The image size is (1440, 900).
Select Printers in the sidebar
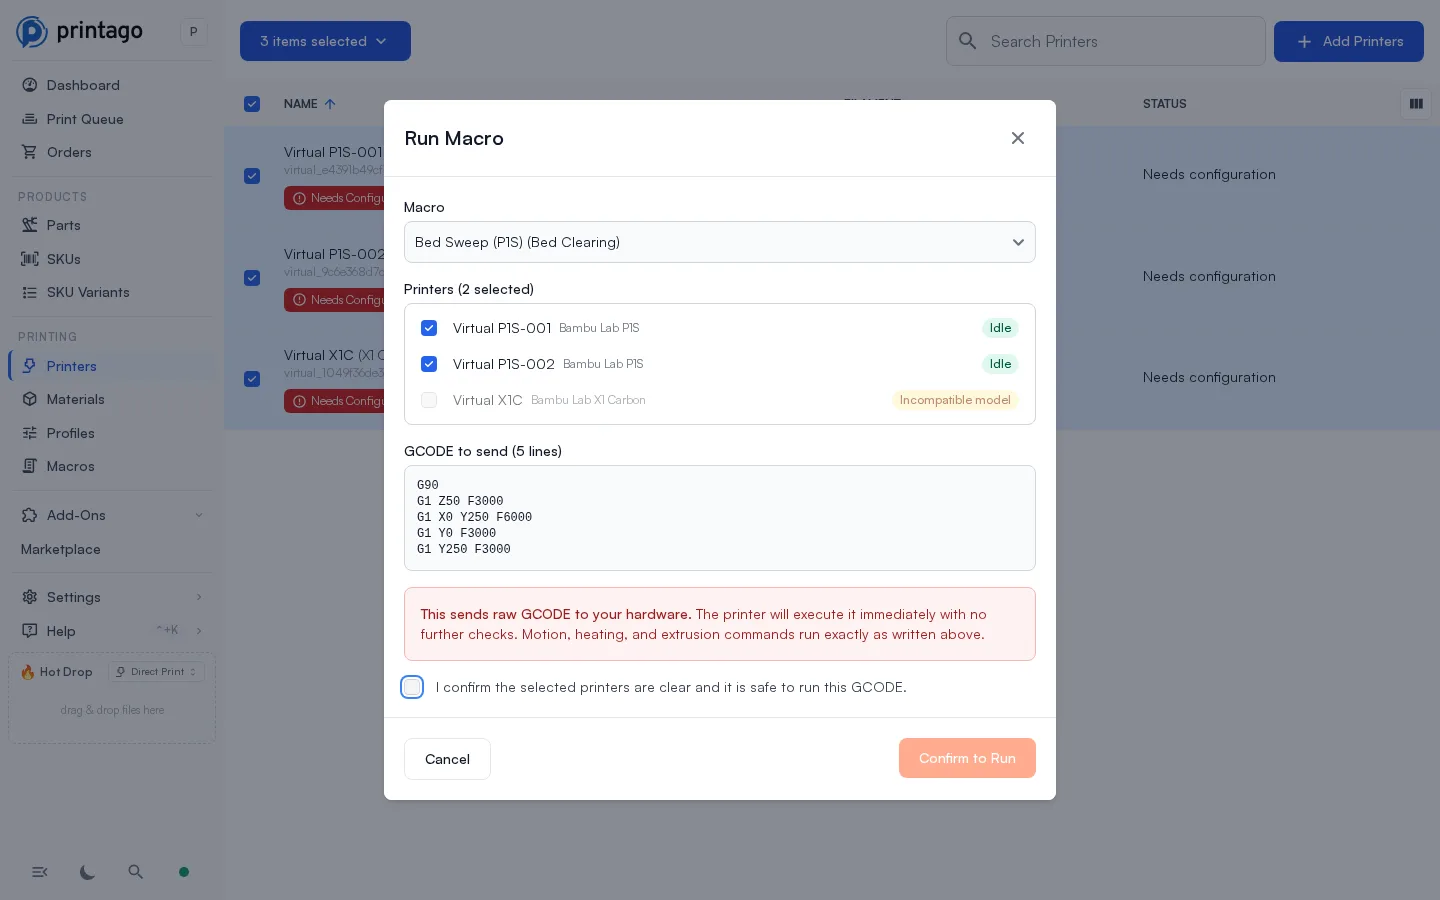point(72,366)
